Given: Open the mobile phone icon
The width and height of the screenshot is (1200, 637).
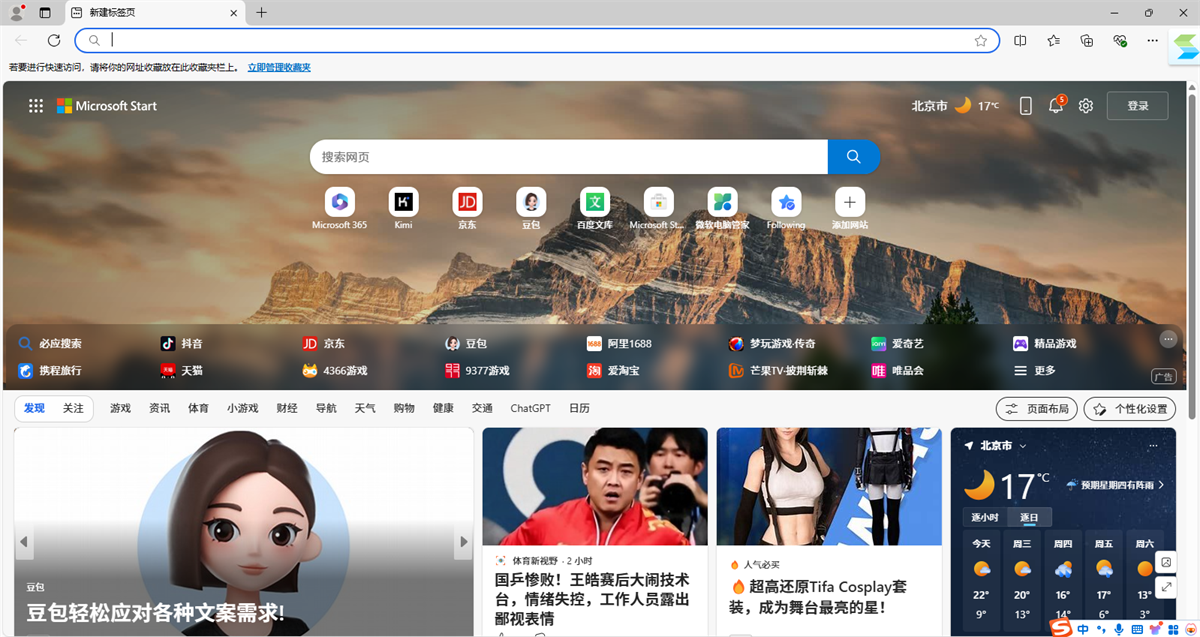Looking at the screenshot, I should [1025, 106].
